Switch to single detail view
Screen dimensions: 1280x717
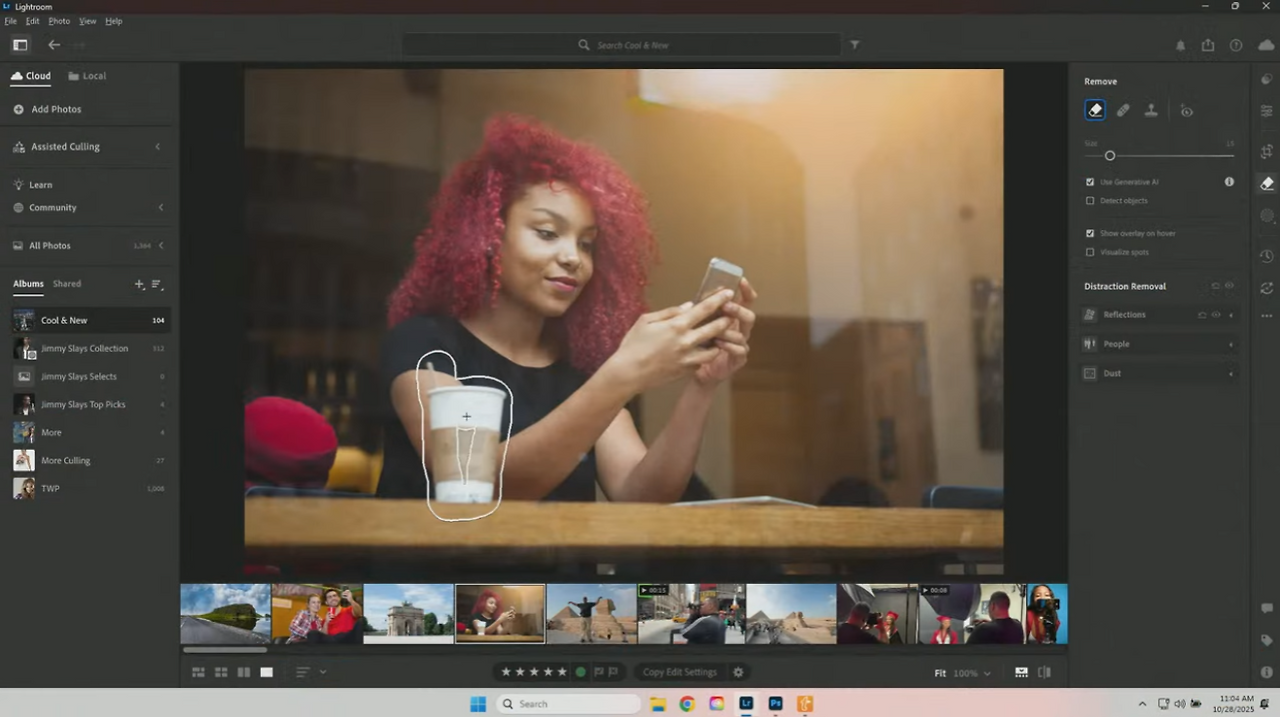click(267, 673)
